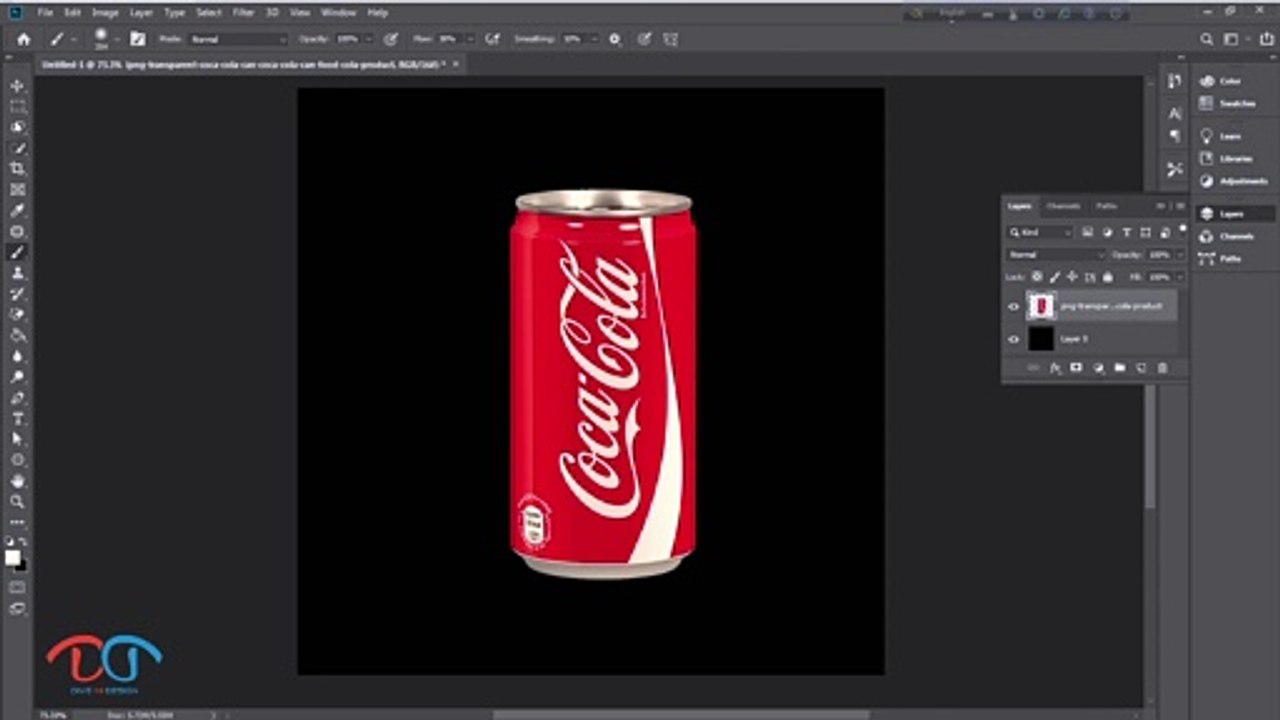Select the Zoom tool
Screen dimensions: 1280x720
(x=18, y=501)
